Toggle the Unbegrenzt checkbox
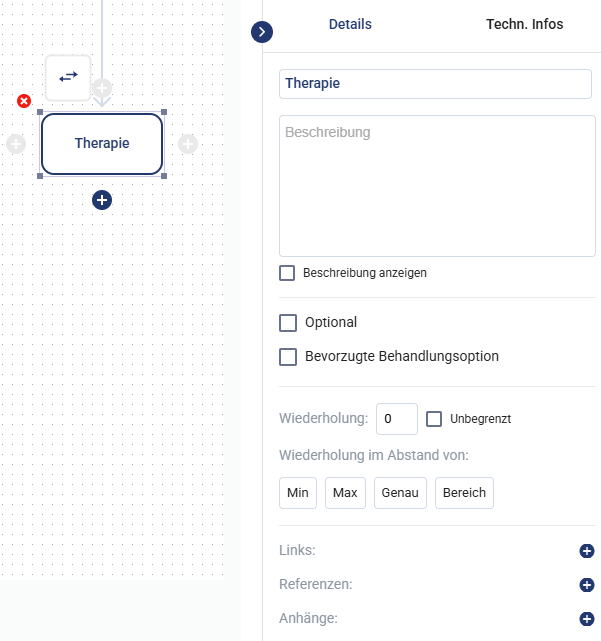The height and width of the screenshot is (641, 601). pyautogui.click(x=434, y=419)
